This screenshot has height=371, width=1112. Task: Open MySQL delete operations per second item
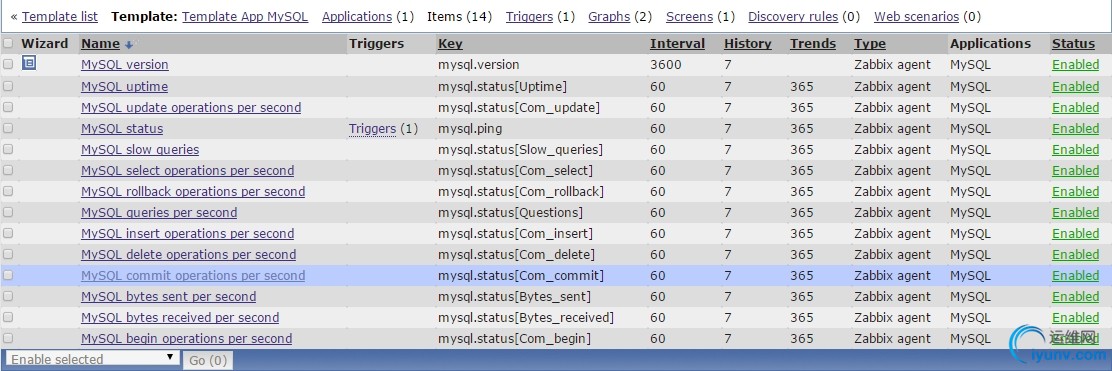tap(189, 255)
